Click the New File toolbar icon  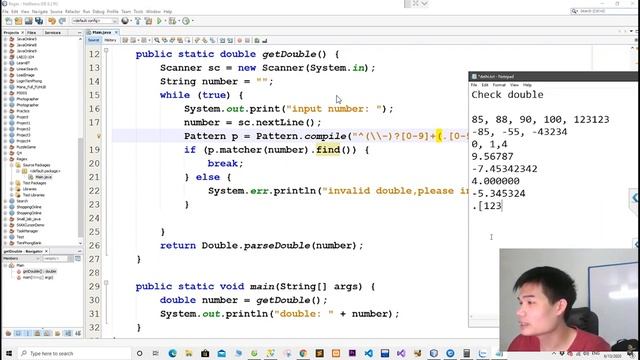(x=9, y=21)
